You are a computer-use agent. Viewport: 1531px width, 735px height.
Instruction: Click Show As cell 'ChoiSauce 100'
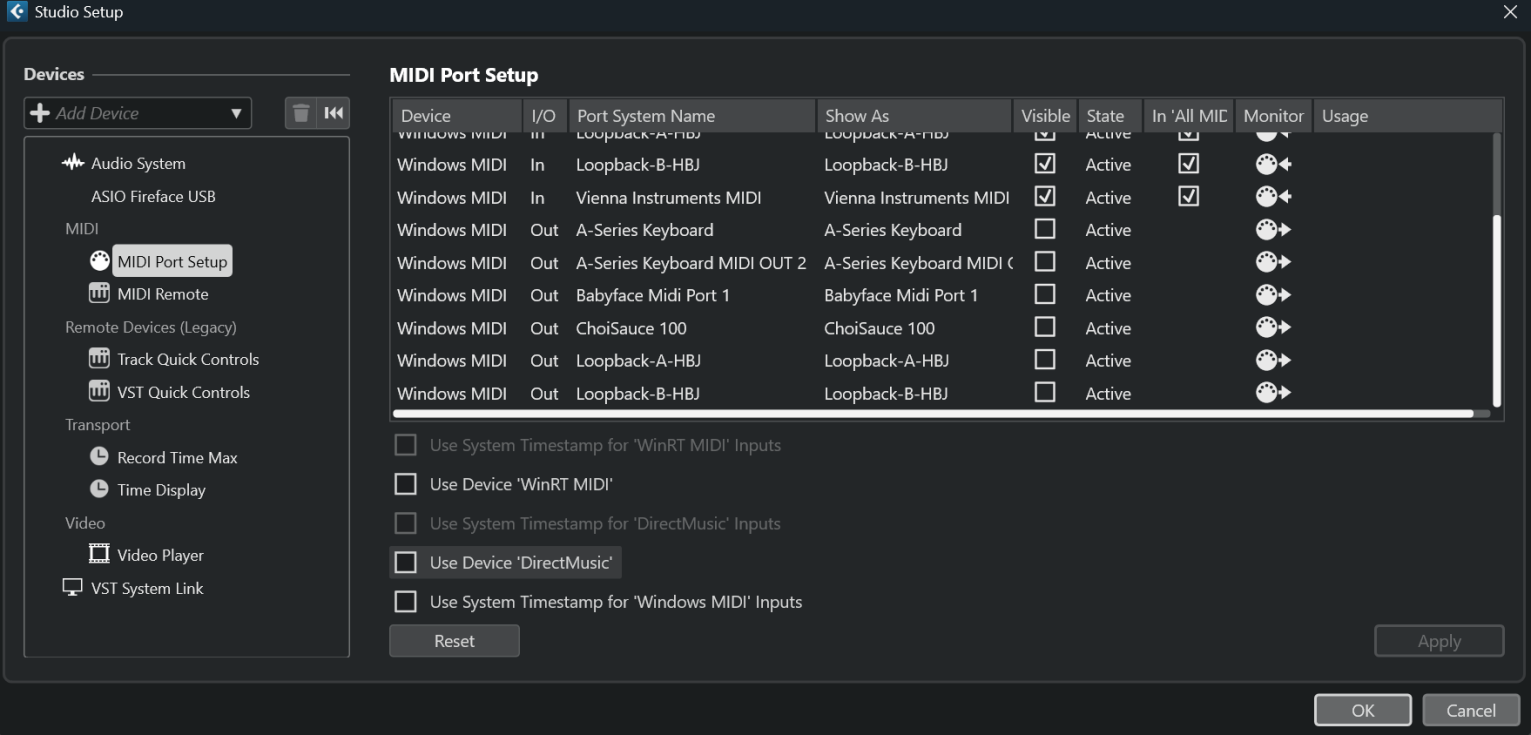click(879, 328)
